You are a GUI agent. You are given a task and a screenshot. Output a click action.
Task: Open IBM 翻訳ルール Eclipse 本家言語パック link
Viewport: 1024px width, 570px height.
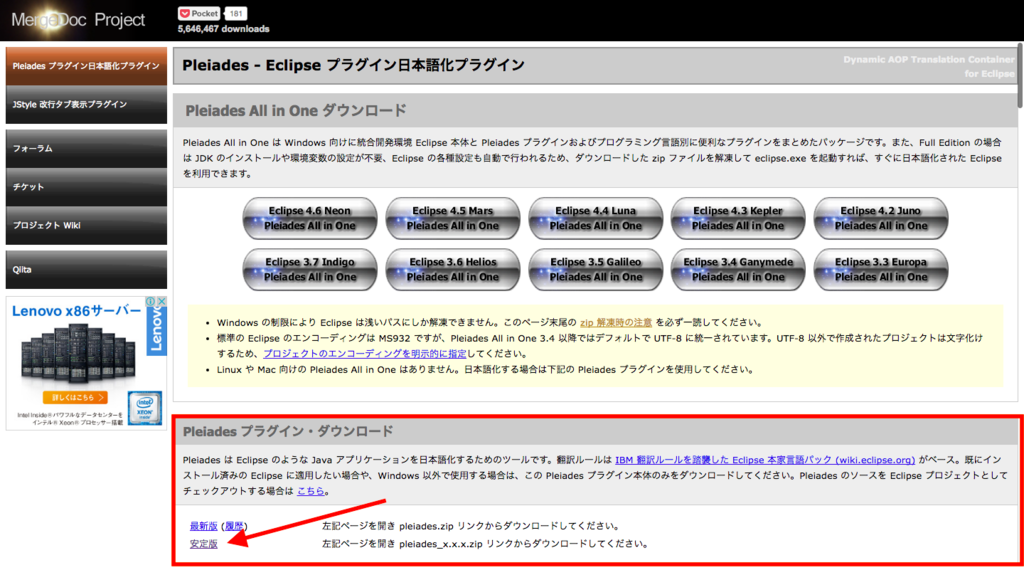pos(765,460)
